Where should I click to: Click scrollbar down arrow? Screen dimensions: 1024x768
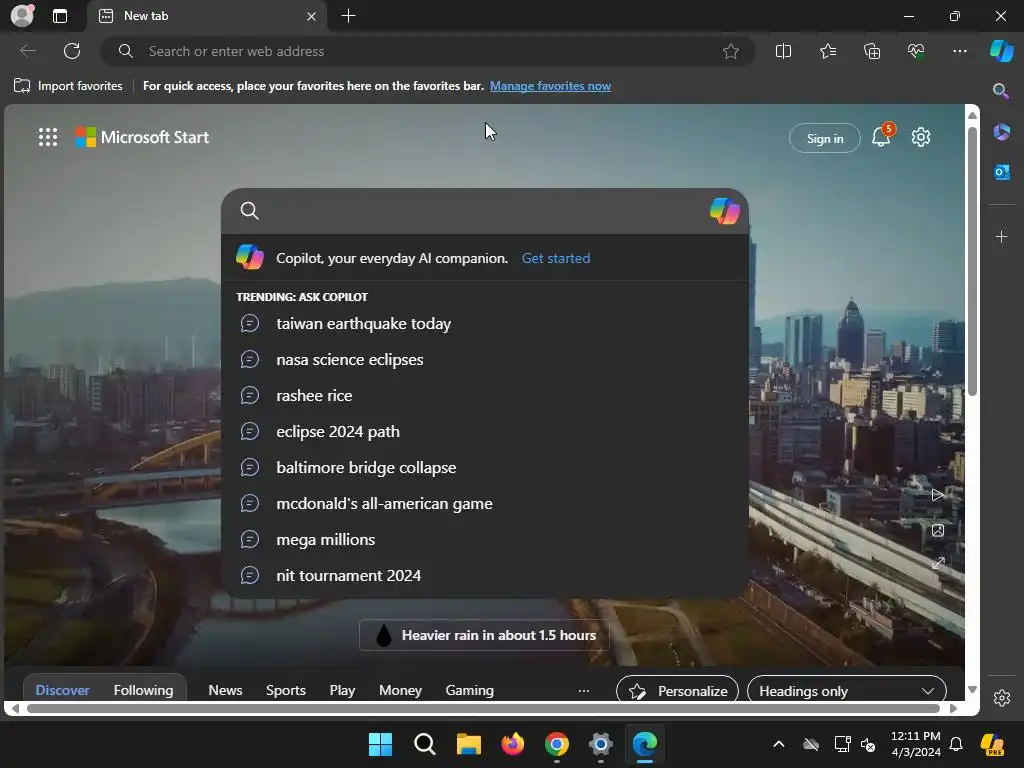972,690
